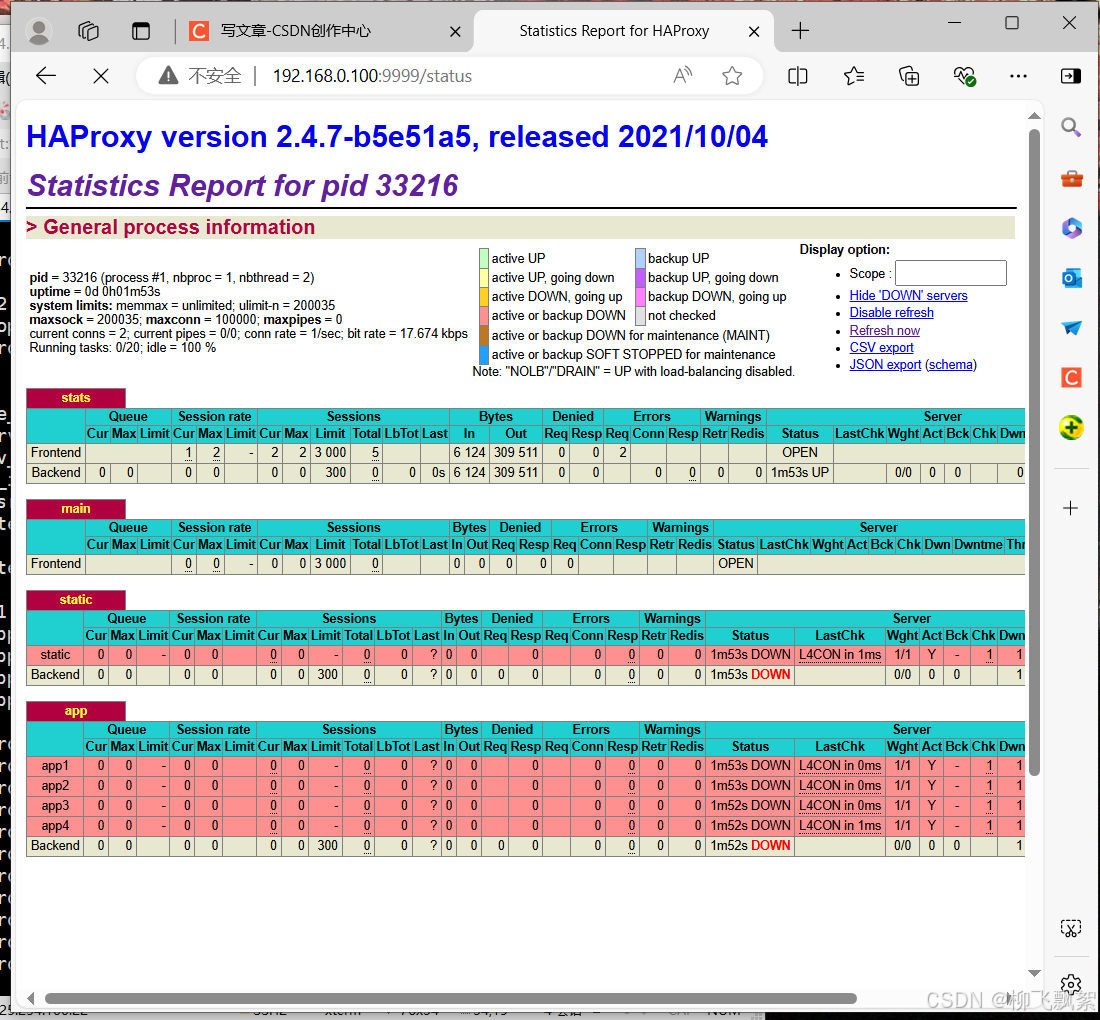The height and width of the screenshot is (1020, 1100).
Task: Click the main proxy header label
Action: (76, 509)
